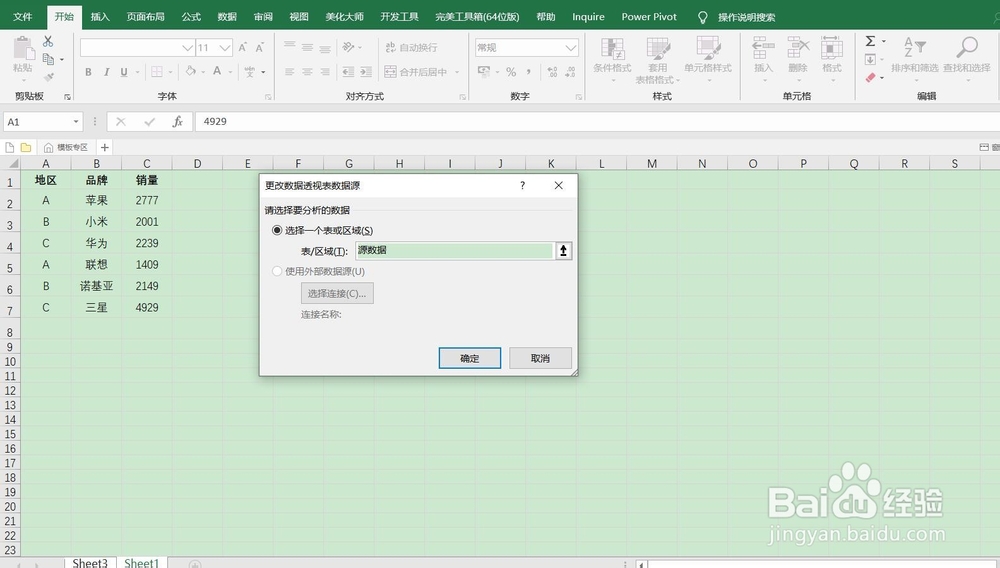Switch to the Sheet3 worksheet tab
1000x568 pixels.
(x=90, y=562)
